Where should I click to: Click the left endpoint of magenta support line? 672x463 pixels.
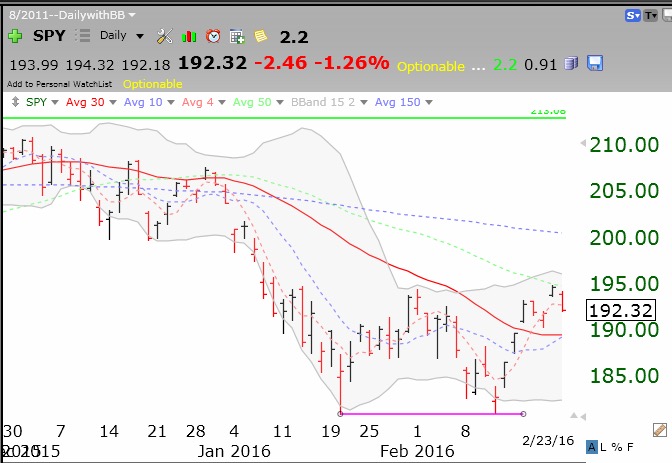pyautogui.click(x=340, y=414)
